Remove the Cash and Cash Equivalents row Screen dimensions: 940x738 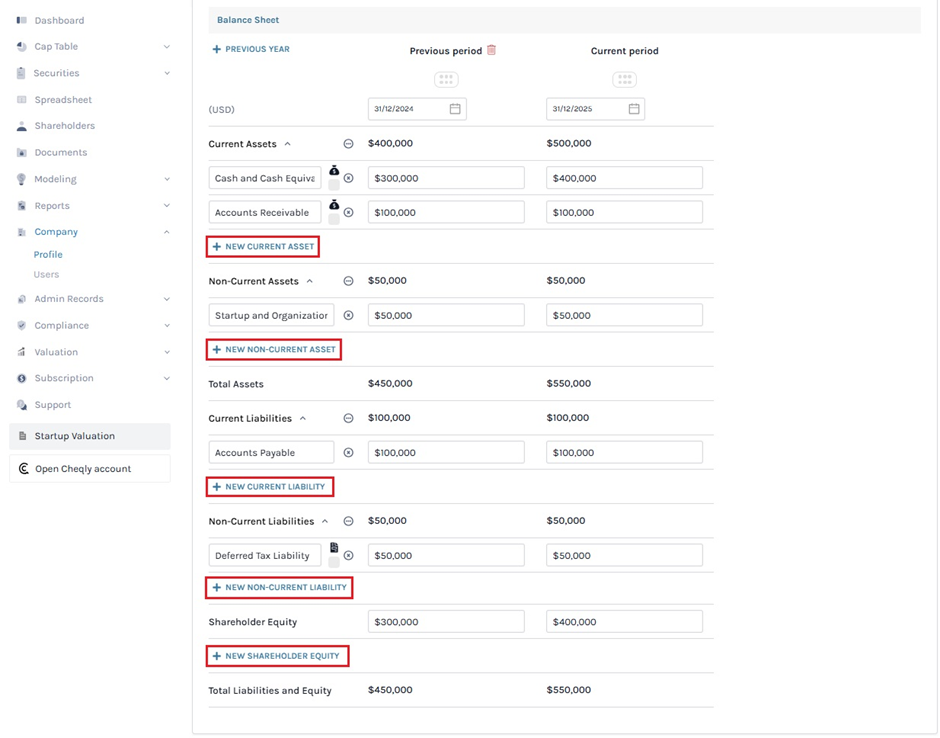[x=349, y=178]
